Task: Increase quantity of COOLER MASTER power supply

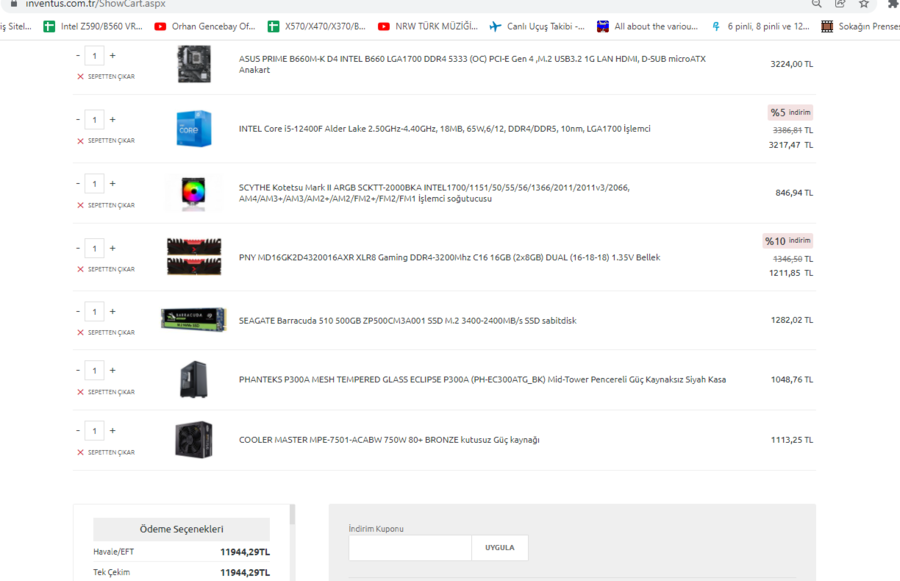Action: tap(112, 431)
